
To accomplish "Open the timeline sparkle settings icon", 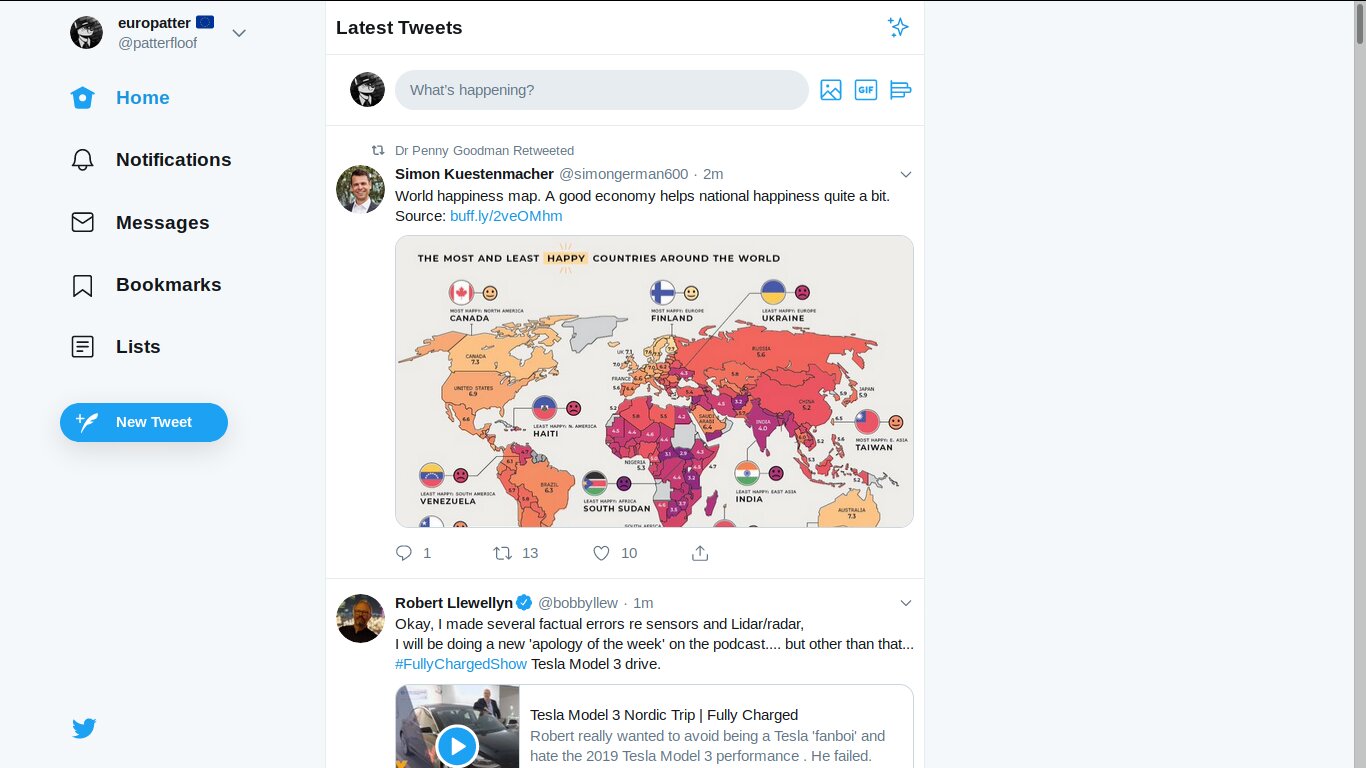I will point(898,27).
